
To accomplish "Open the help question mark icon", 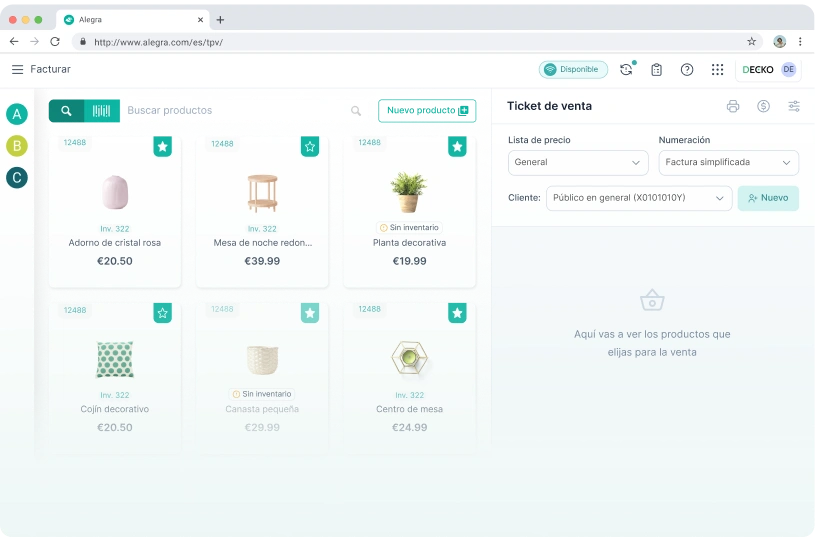I will pyautogui.click(x=687, y=69).
